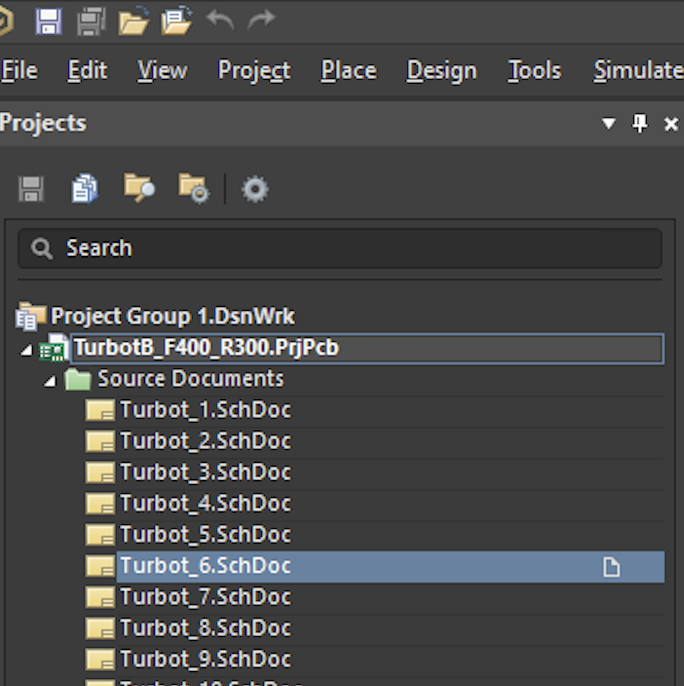Open any existing document folder icon
This screenshot has height=686, width=684.
pos(133,21)
